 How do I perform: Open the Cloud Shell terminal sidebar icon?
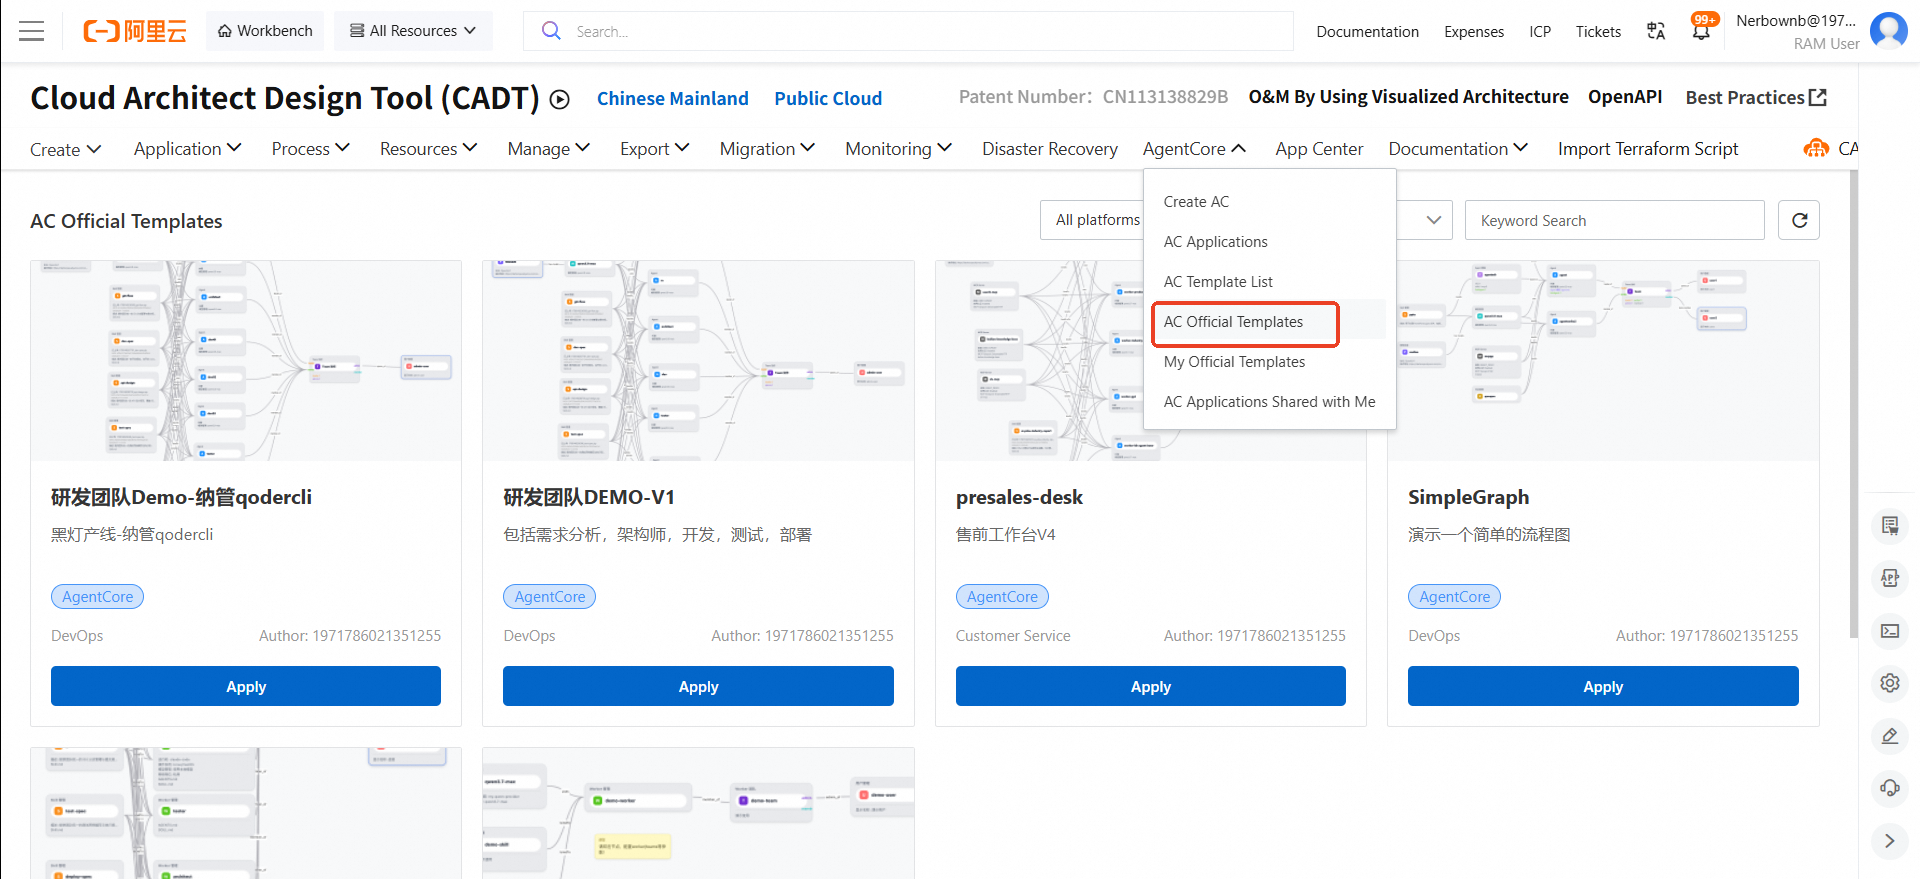coord(1890,631)
